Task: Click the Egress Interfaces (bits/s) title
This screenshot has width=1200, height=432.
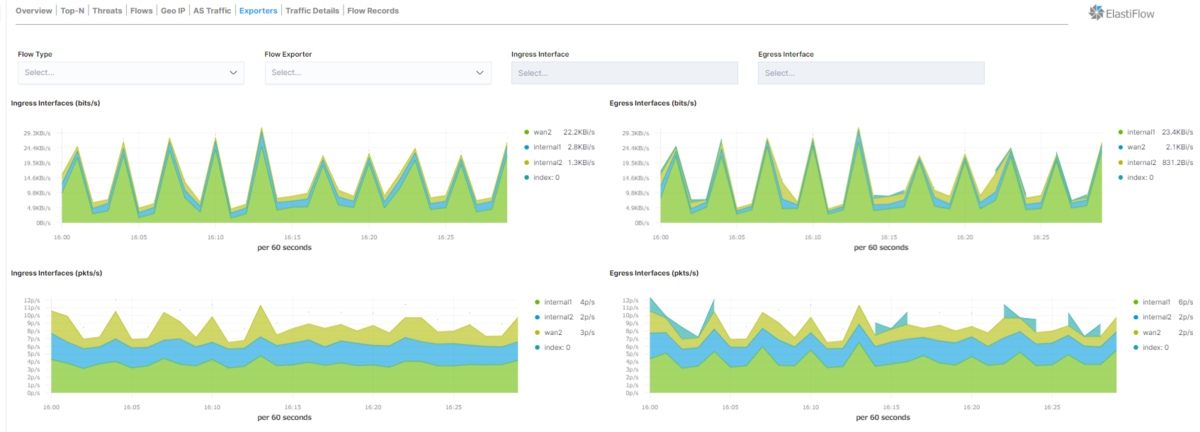Action: pyautogui.click(x=653, y=103)
